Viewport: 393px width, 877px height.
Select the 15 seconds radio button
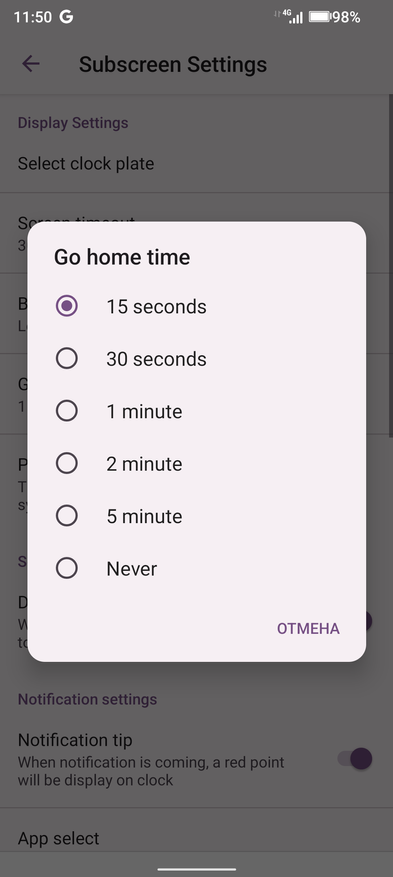67,306
